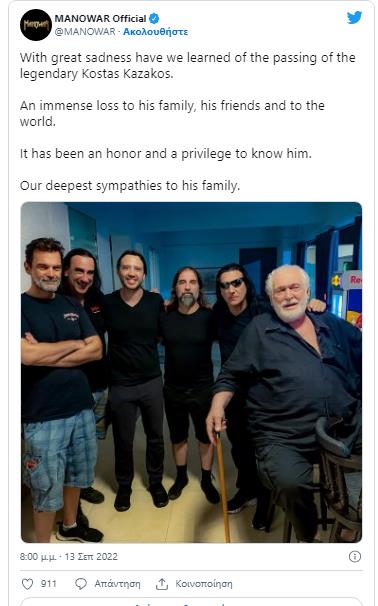The width and height of the screenshot is (378, 606).
Task: Open the tweet info circle icon
Action: [x=354, y=557]
